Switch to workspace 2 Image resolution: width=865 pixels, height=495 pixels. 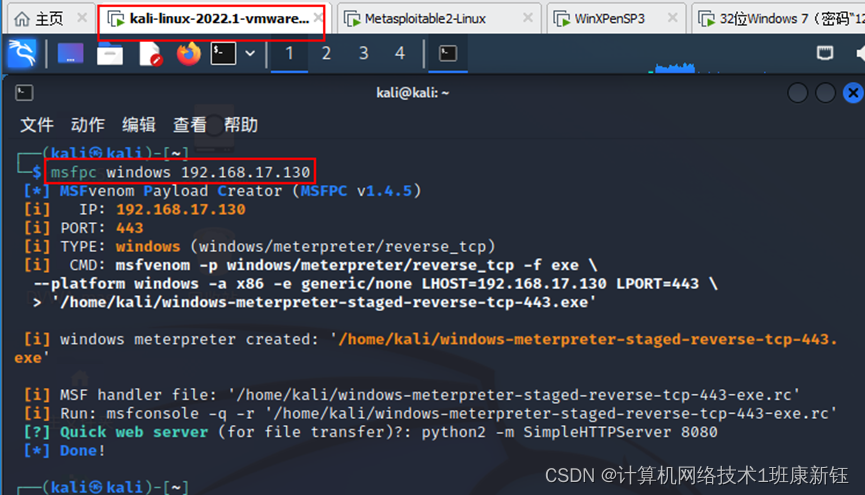coord(326,54)
